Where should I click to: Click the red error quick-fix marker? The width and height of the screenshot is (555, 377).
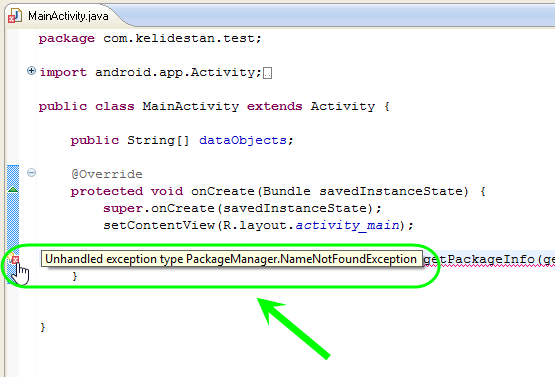(14, 259)
